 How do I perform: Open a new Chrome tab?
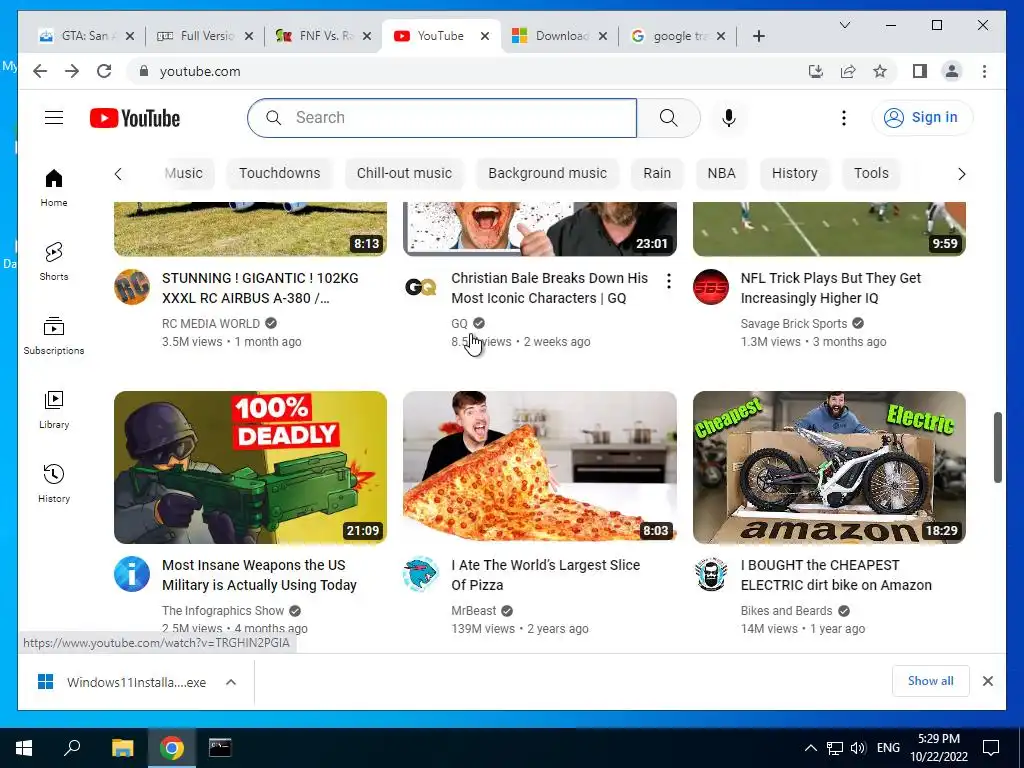[x=758, y=36]
